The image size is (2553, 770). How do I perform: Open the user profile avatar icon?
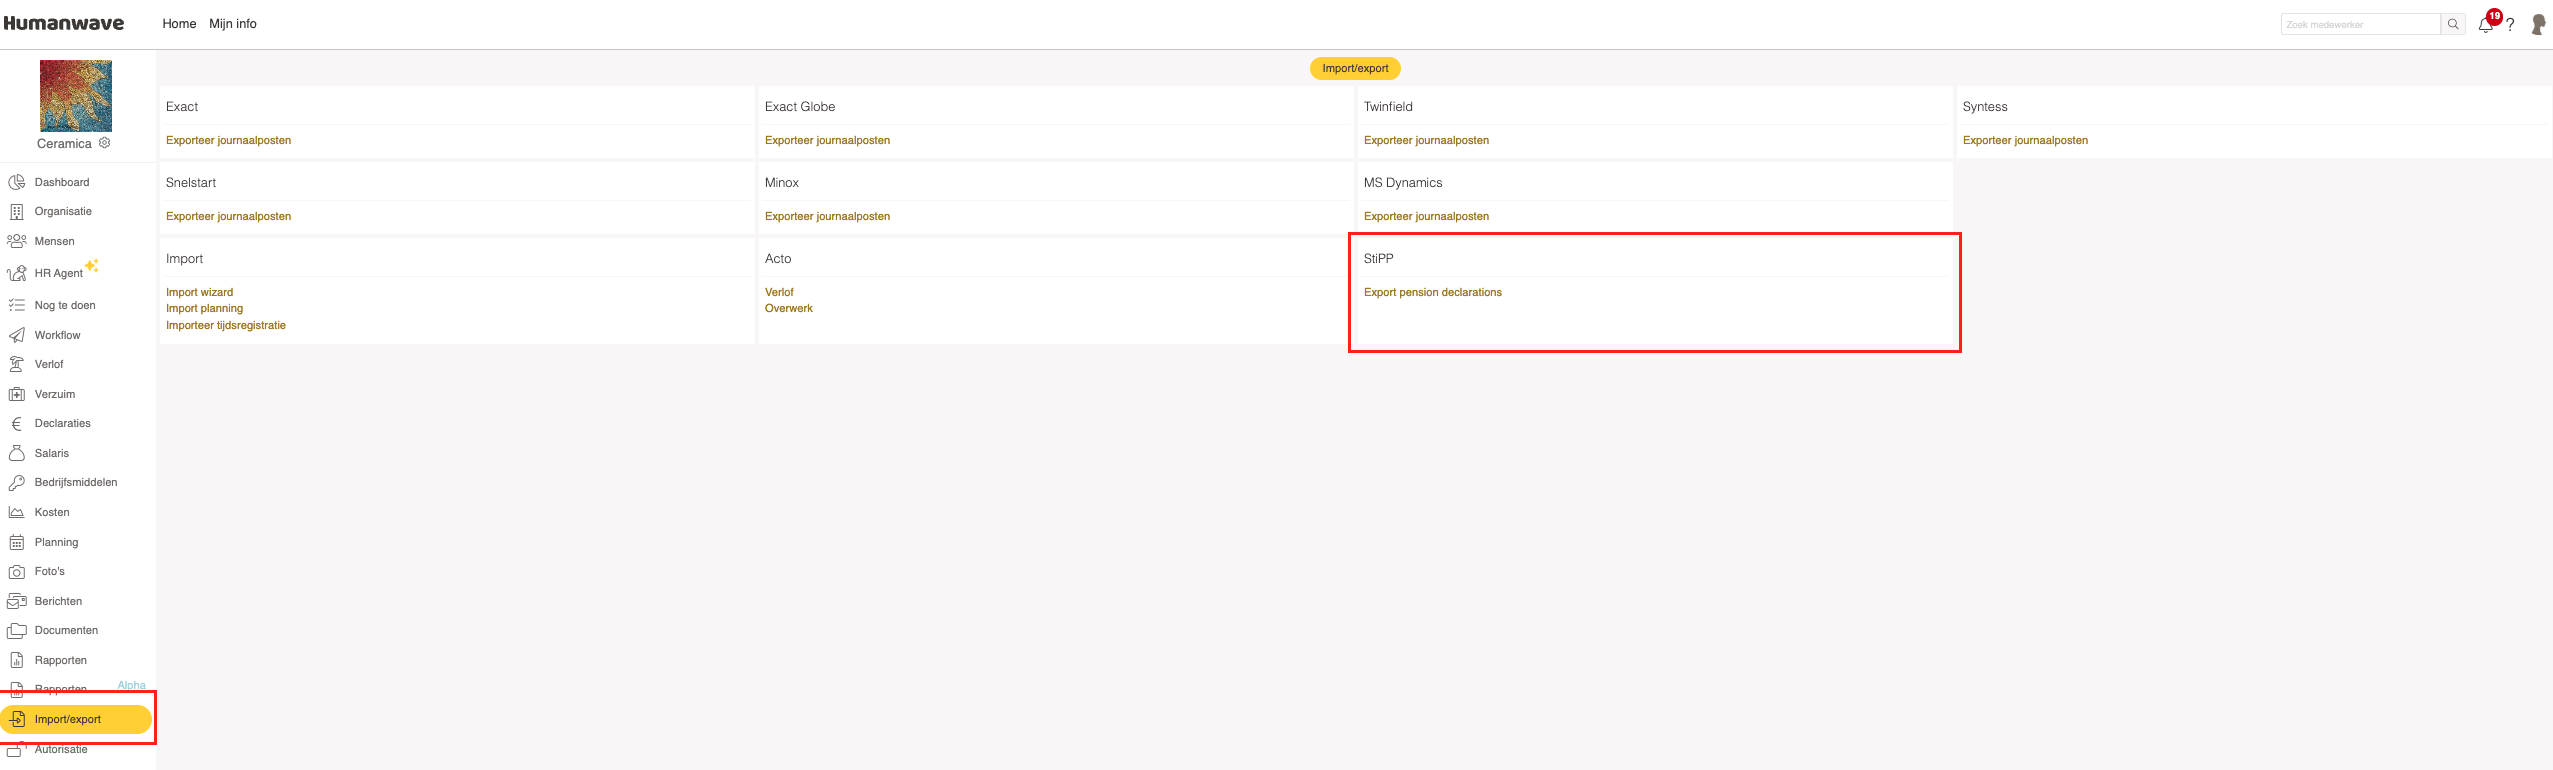point(2537,24)
